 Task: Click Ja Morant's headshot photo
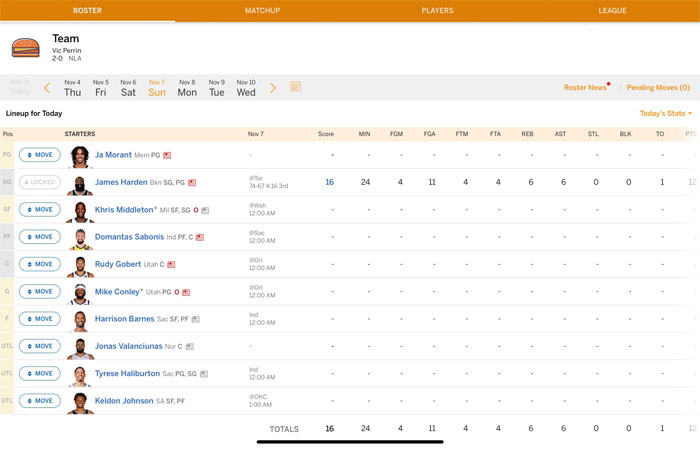[80, 156]
